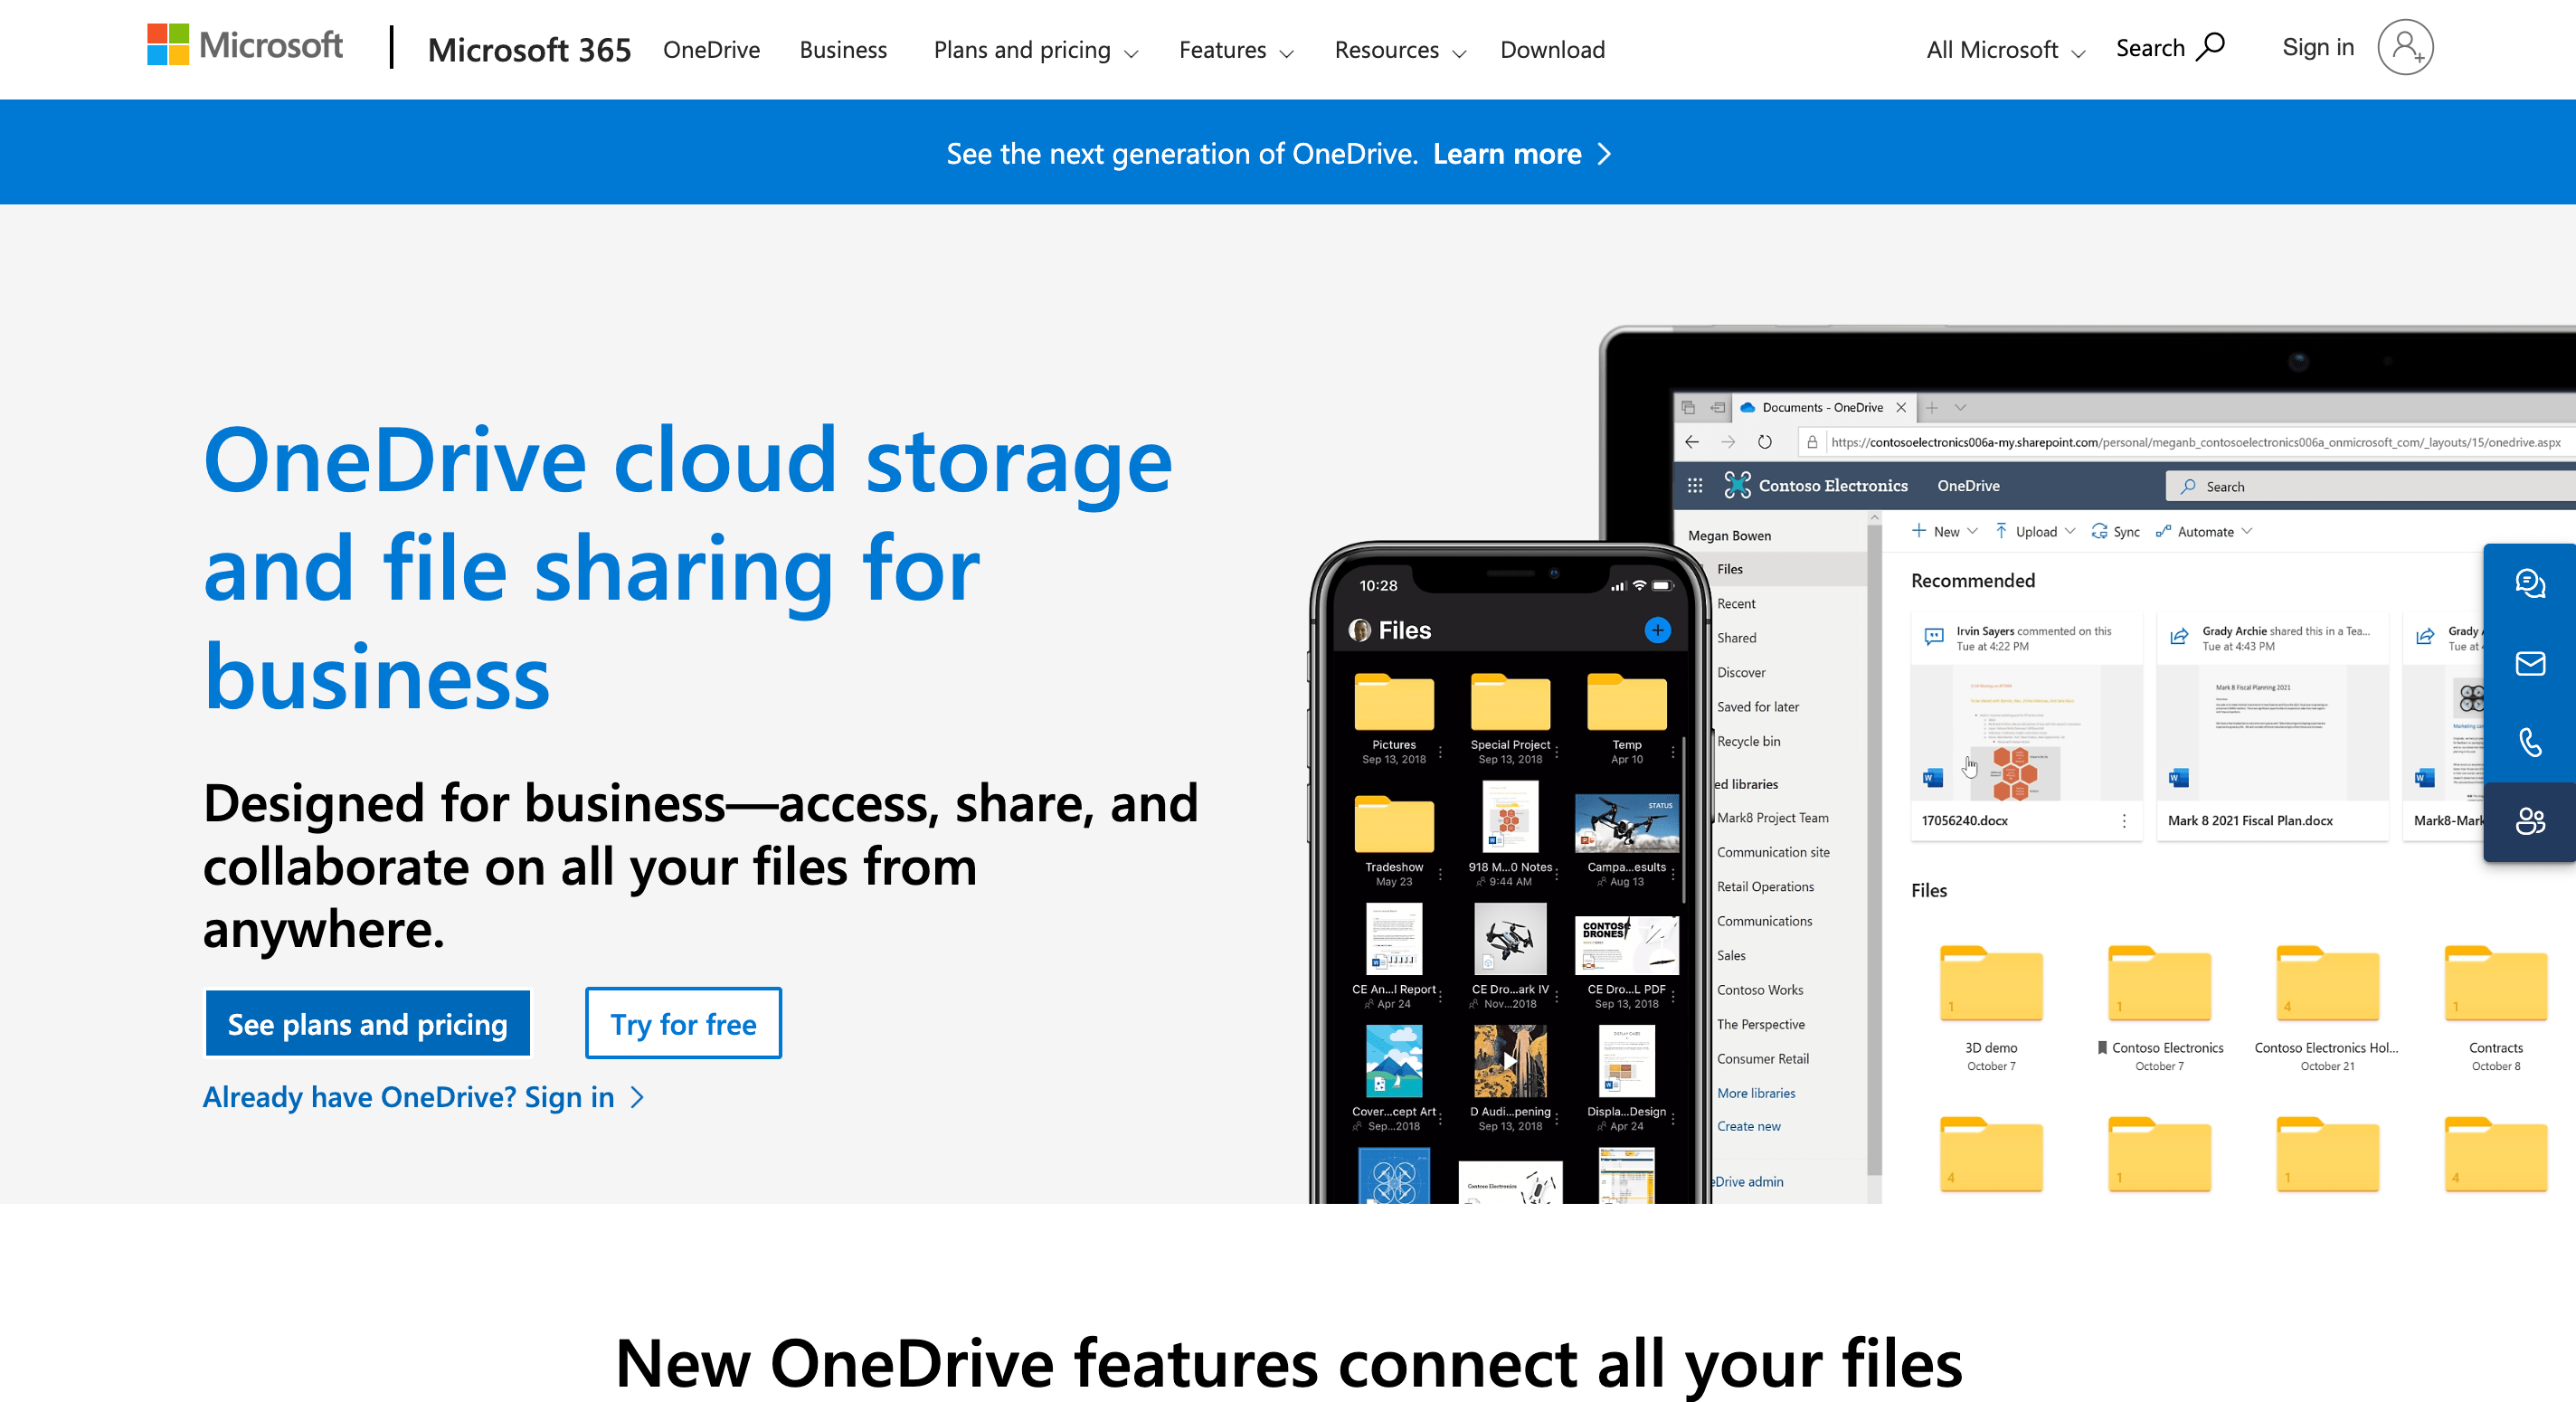
Task: Click the Sign in text link
Action: 2318,47
